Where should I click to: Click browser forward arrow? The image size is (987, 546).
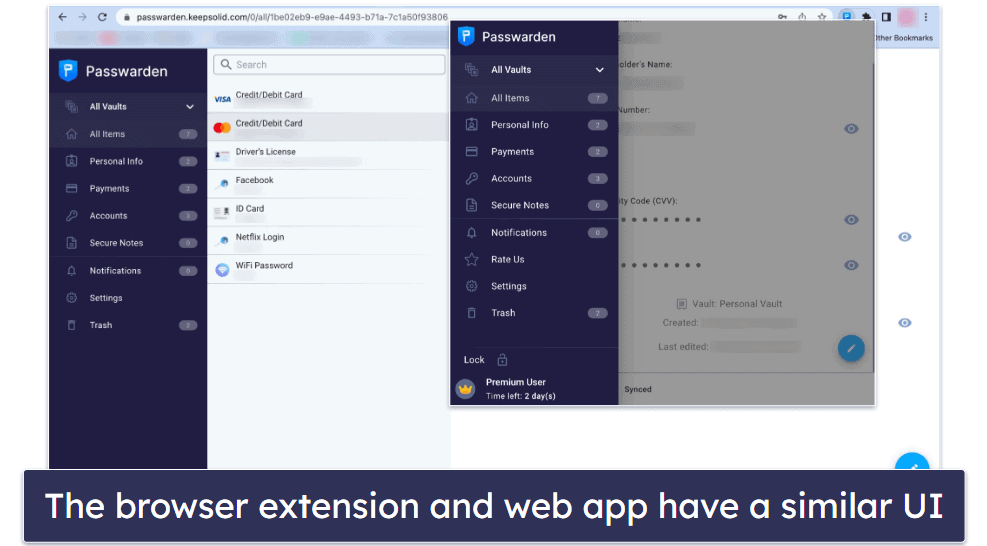(x=82, y=18)
